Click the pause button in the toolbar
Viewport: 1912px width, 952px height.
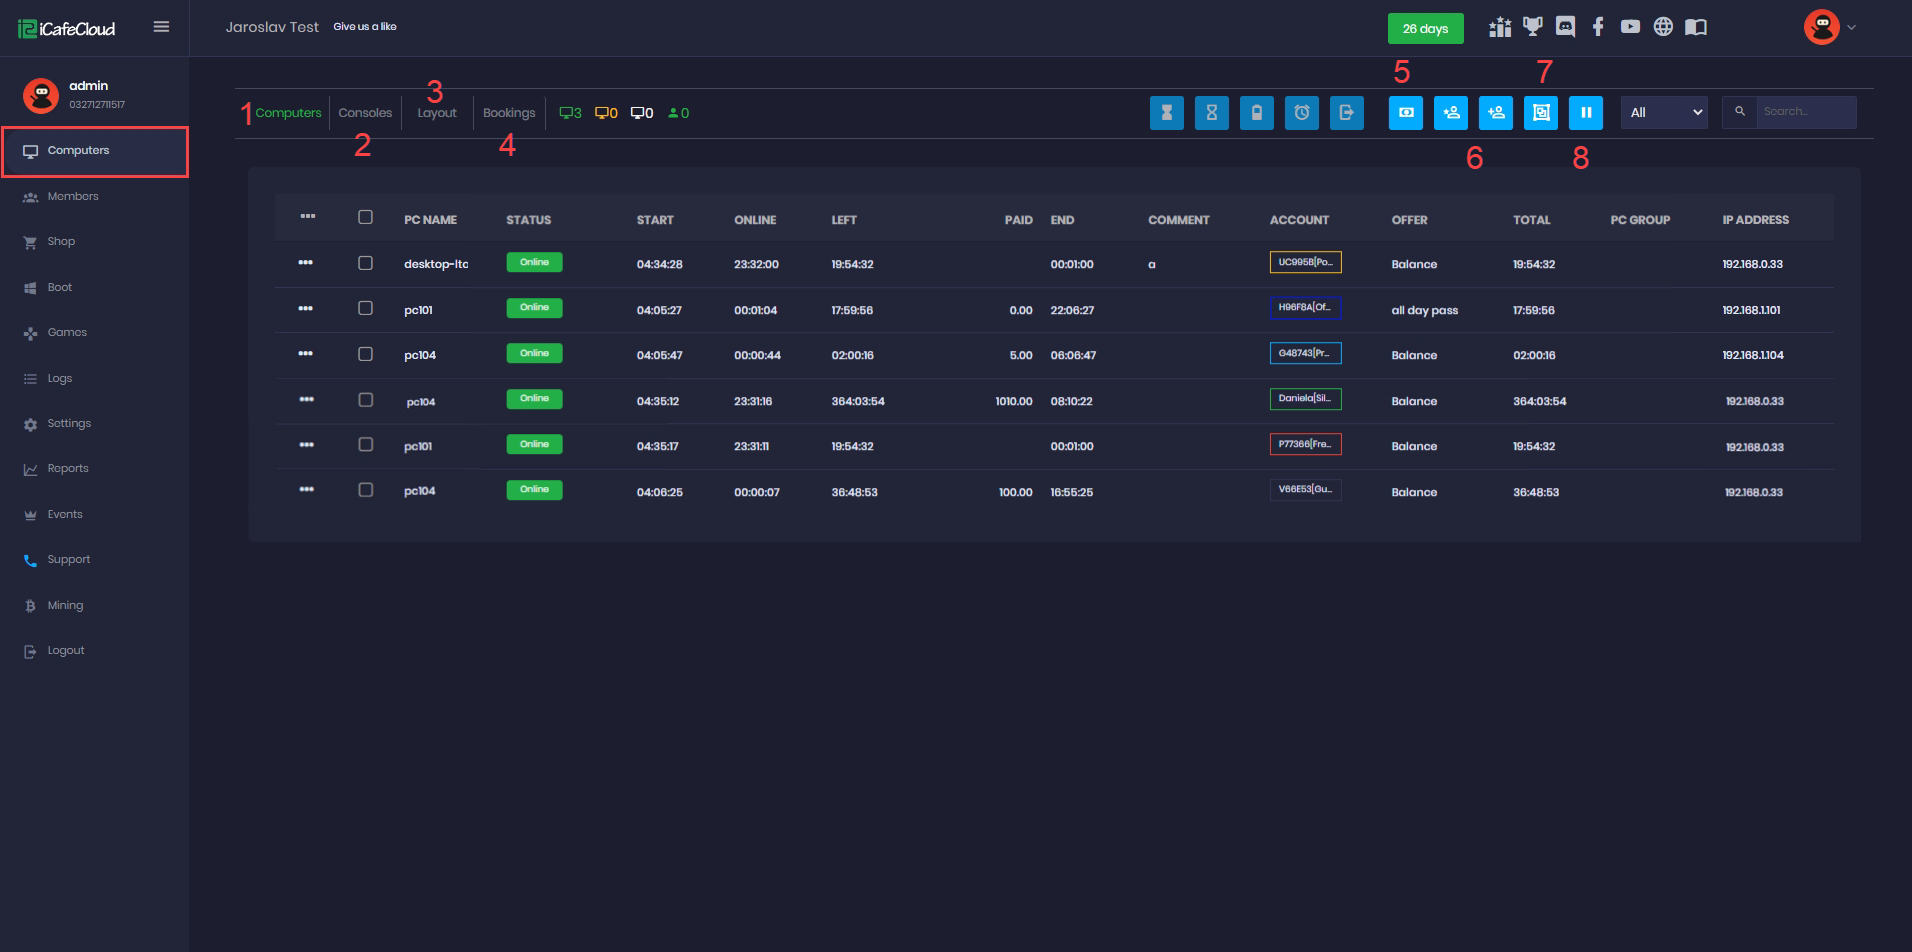[x=1585, y=113]
